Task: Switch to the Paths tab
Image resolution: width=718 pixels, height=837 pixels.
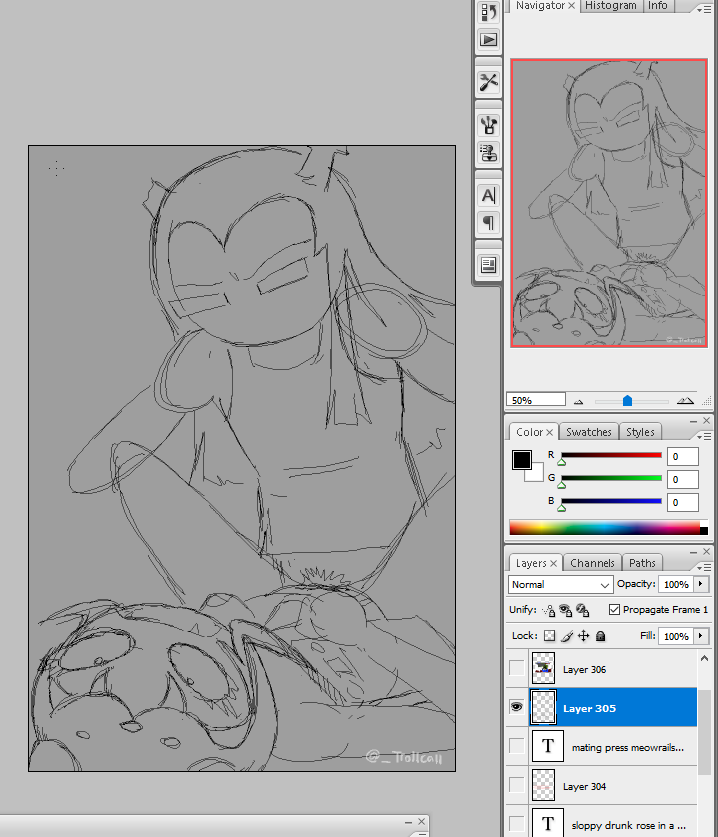Action: tap(642, 563)
